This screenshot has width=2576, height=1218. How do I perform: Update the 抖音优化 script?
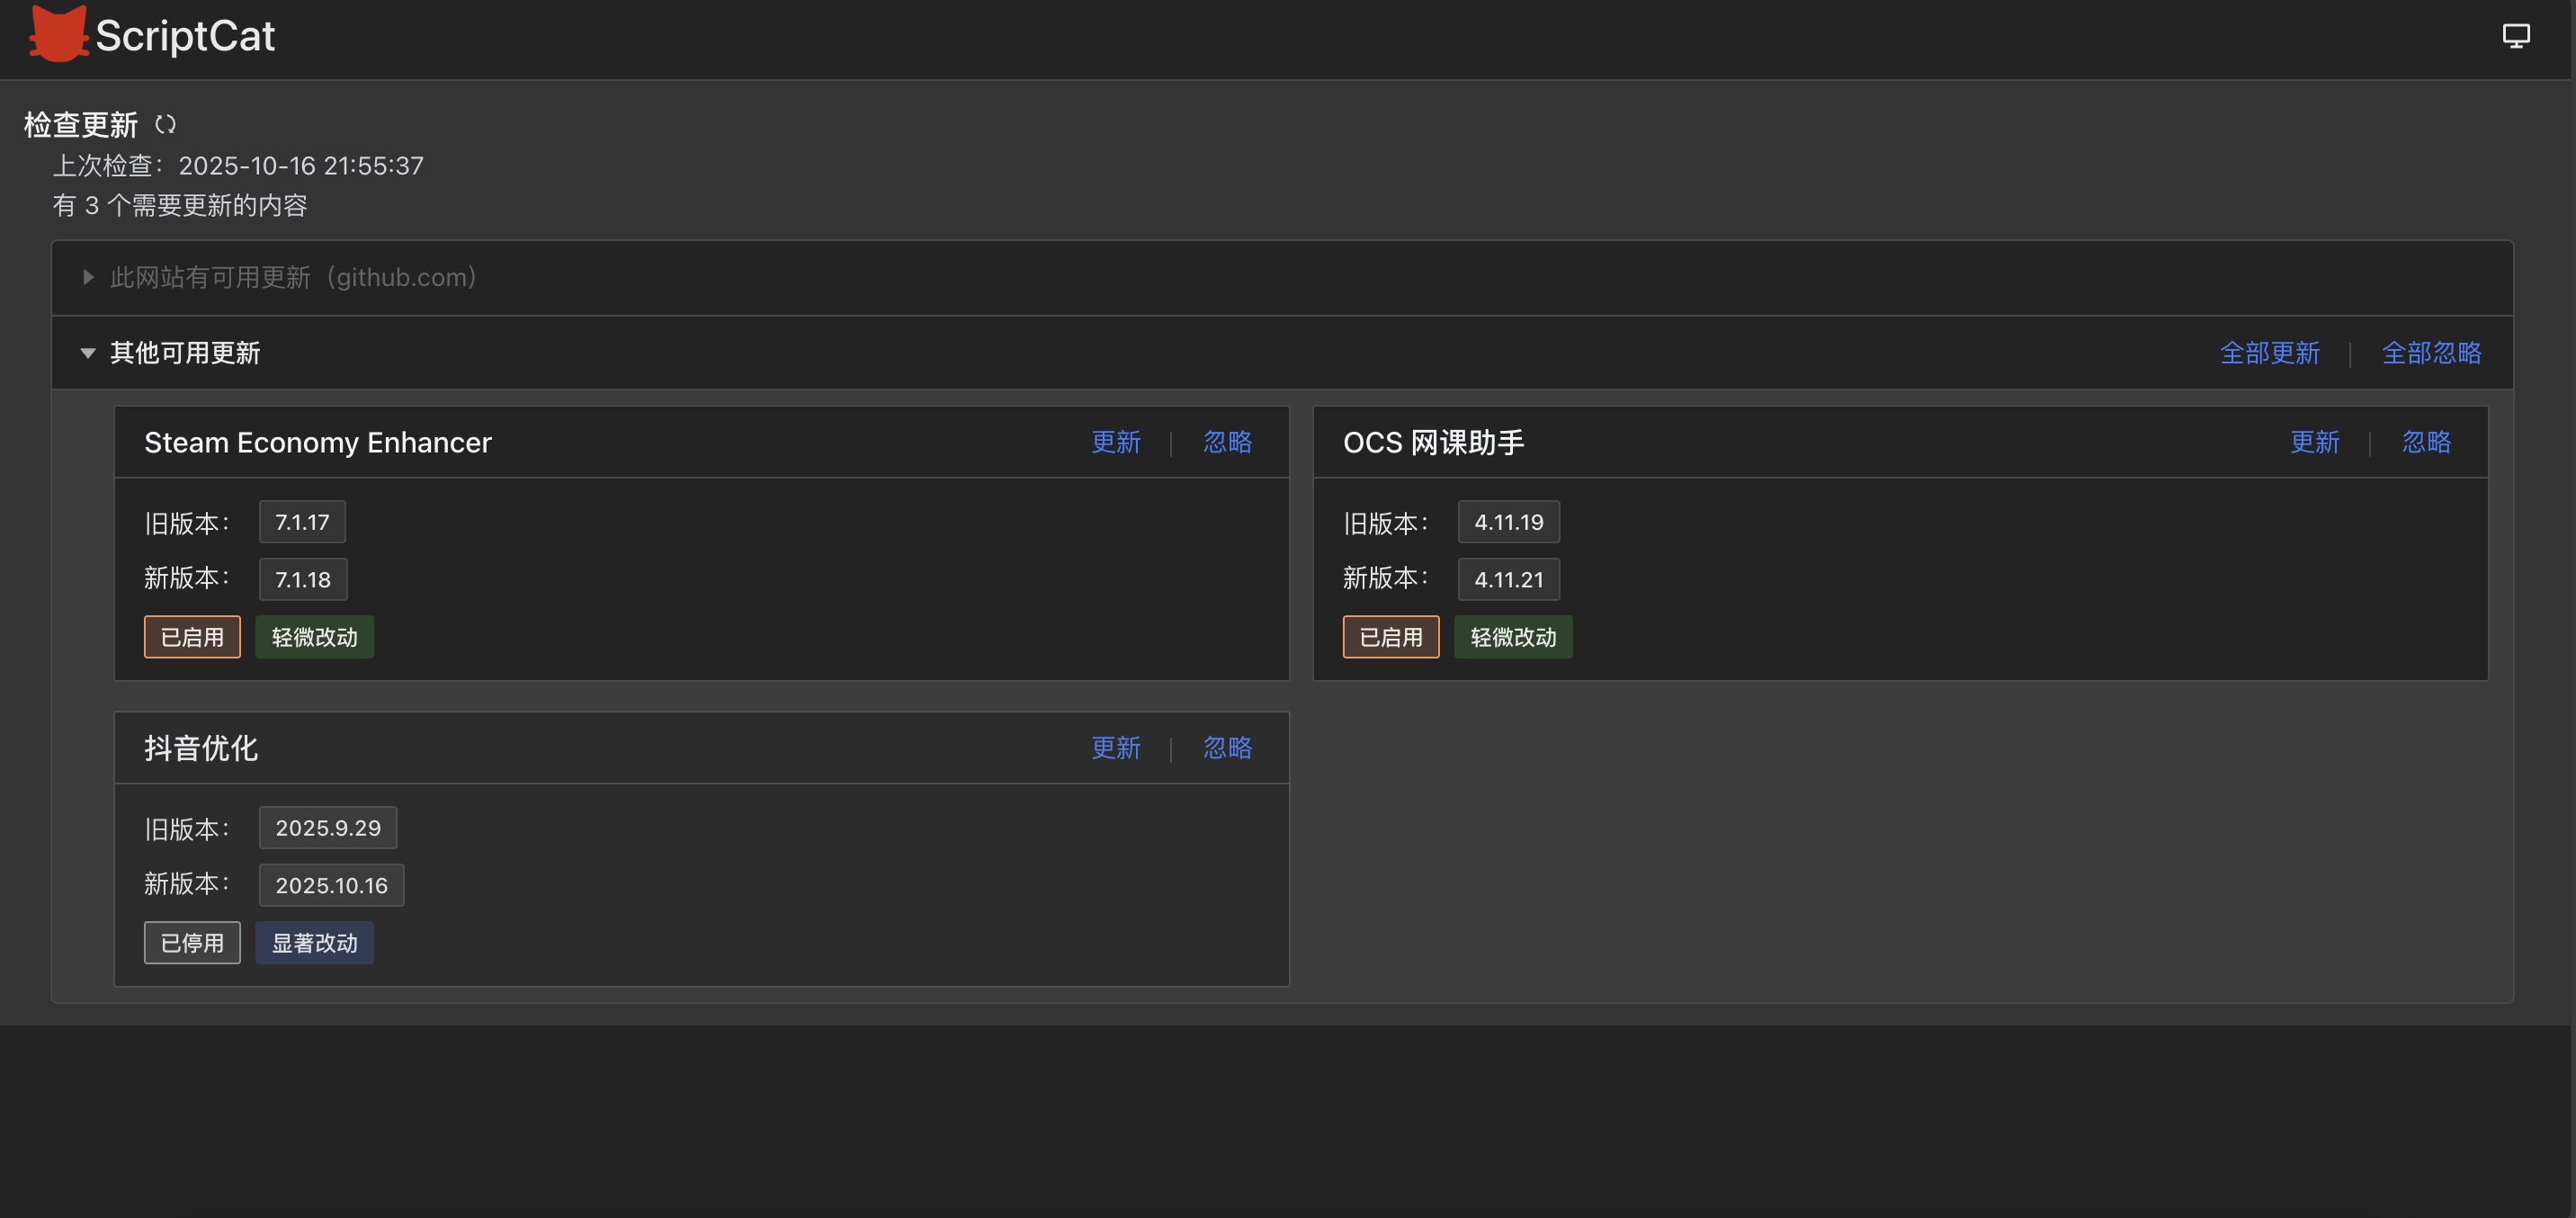click(x=1115, y=748)
